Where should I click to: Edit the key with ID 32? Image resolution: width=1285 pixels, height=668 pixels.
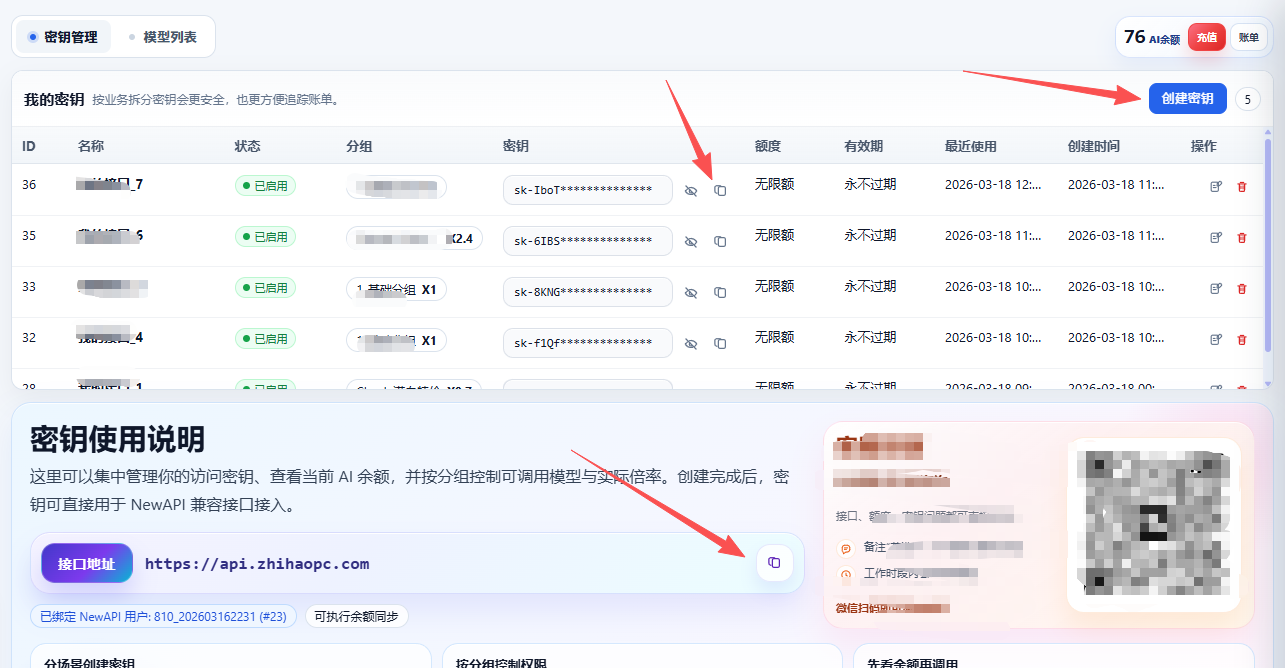(x=1216, y=339)
